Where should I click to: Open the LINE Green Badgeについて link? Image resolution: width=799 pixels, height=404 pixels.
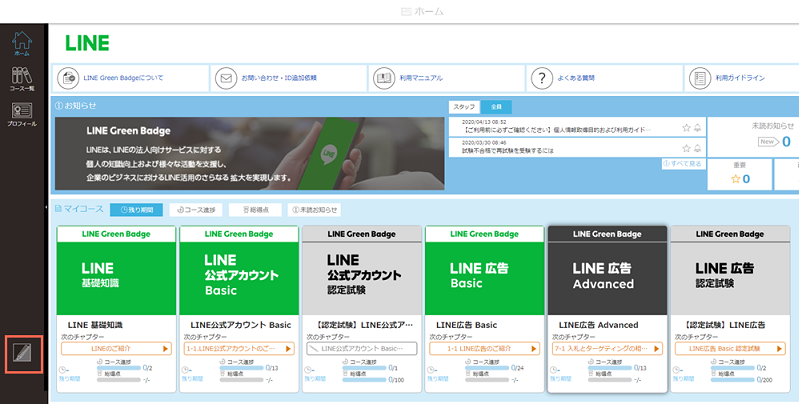coord(123,78)
